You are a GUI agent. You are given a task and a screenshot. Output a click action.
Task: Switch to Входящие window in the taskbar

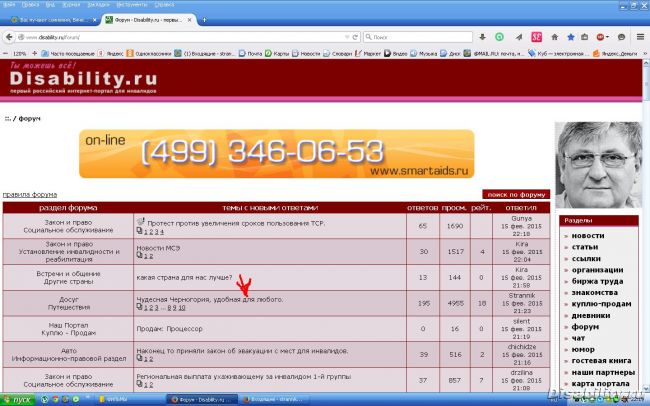pyautogui.click(x=274, y=400)
